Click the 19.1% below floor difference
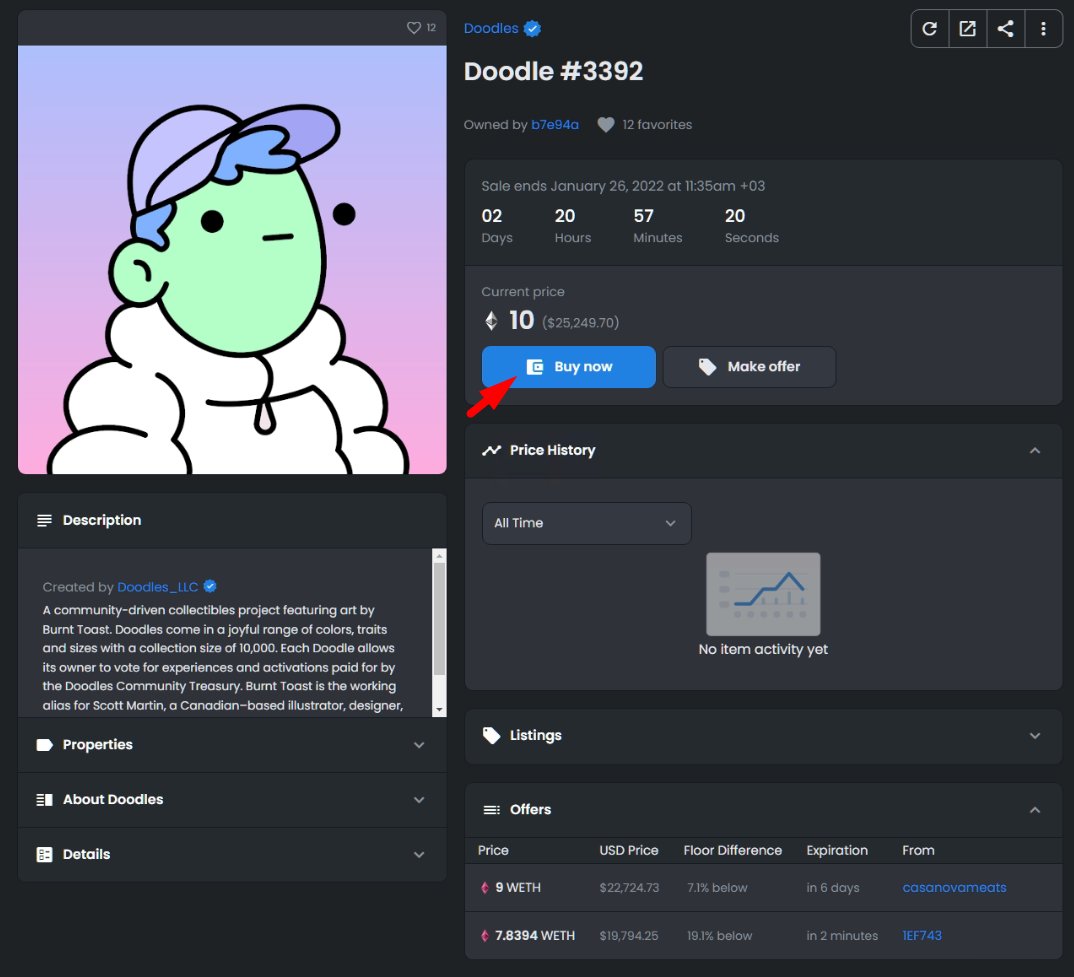 click(x=719, y=935)
